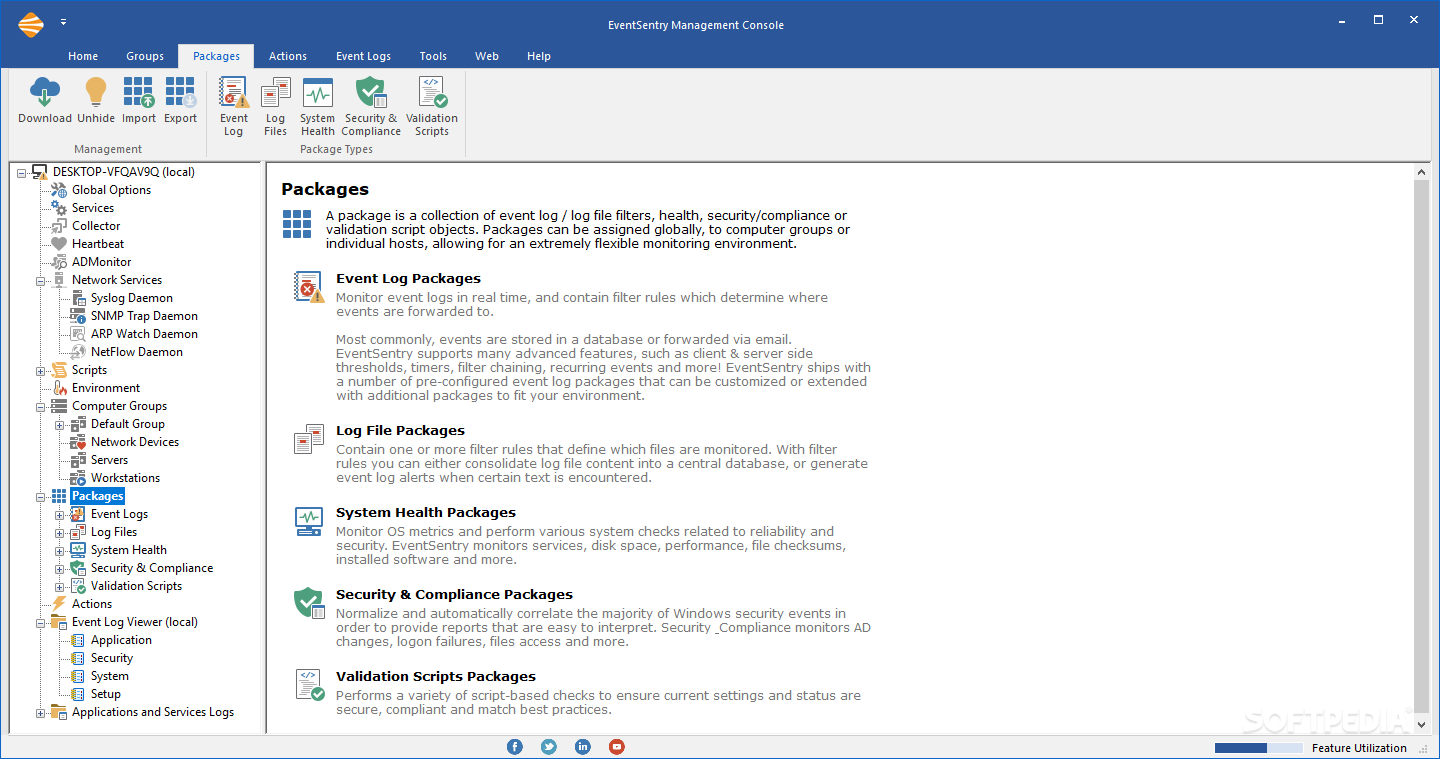The height and width of the screenshot is (759, 1440).
Task: Click the Heartbeat heart icon in tree
Action: 59,244
